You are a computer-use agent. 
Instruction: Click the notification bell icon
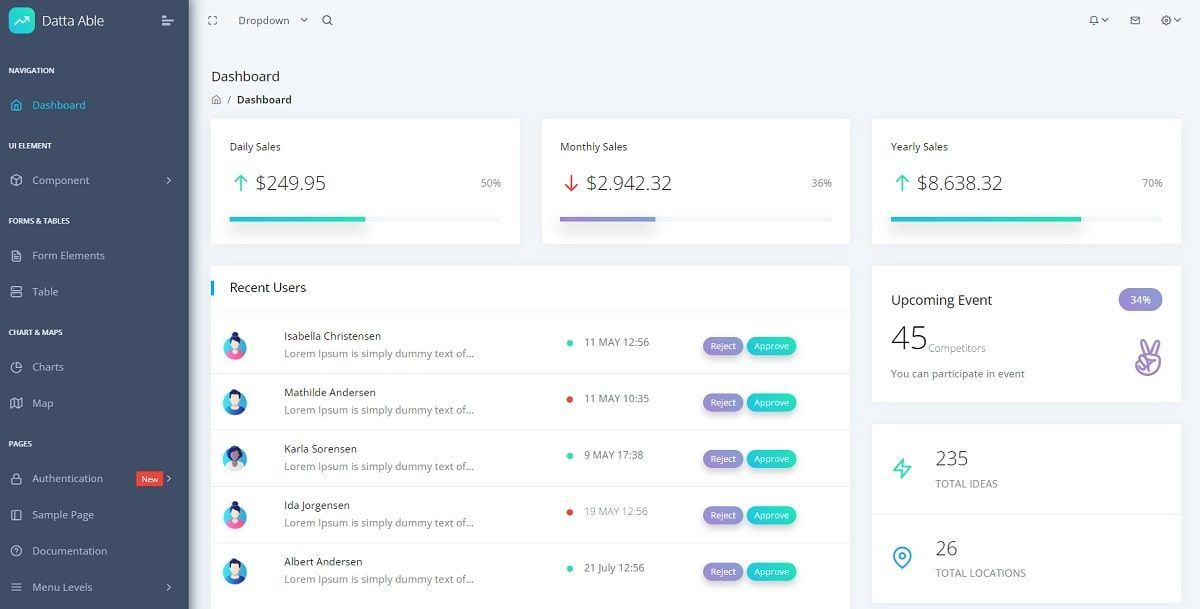pos(1094,20)
